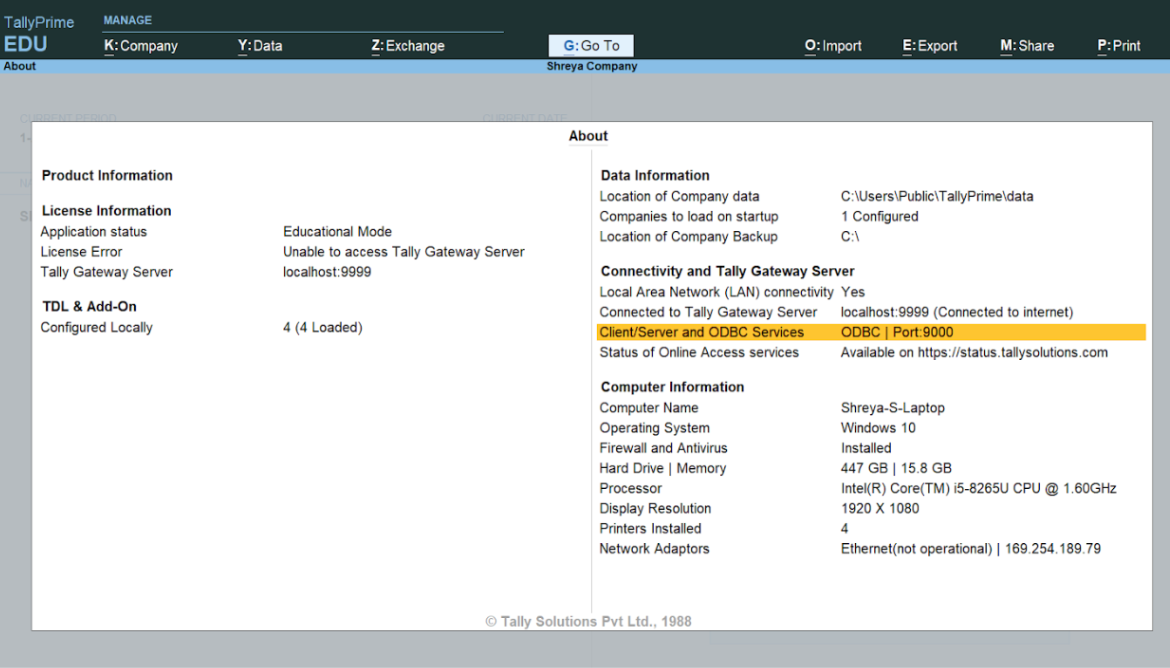Select the Display Resolution label
1170x668 pixels.
click(x=655, y=508)
